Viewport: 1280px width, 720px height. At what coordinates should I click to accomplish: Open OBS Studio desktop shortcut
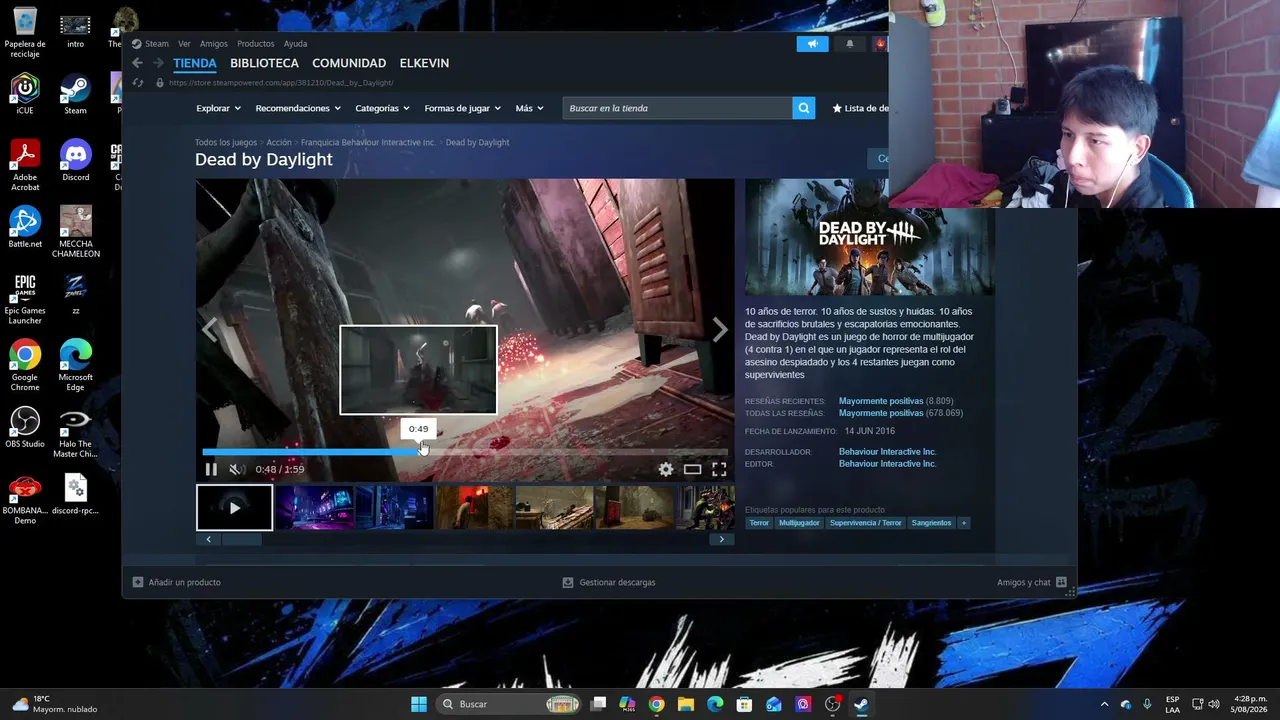pos(25,428)
